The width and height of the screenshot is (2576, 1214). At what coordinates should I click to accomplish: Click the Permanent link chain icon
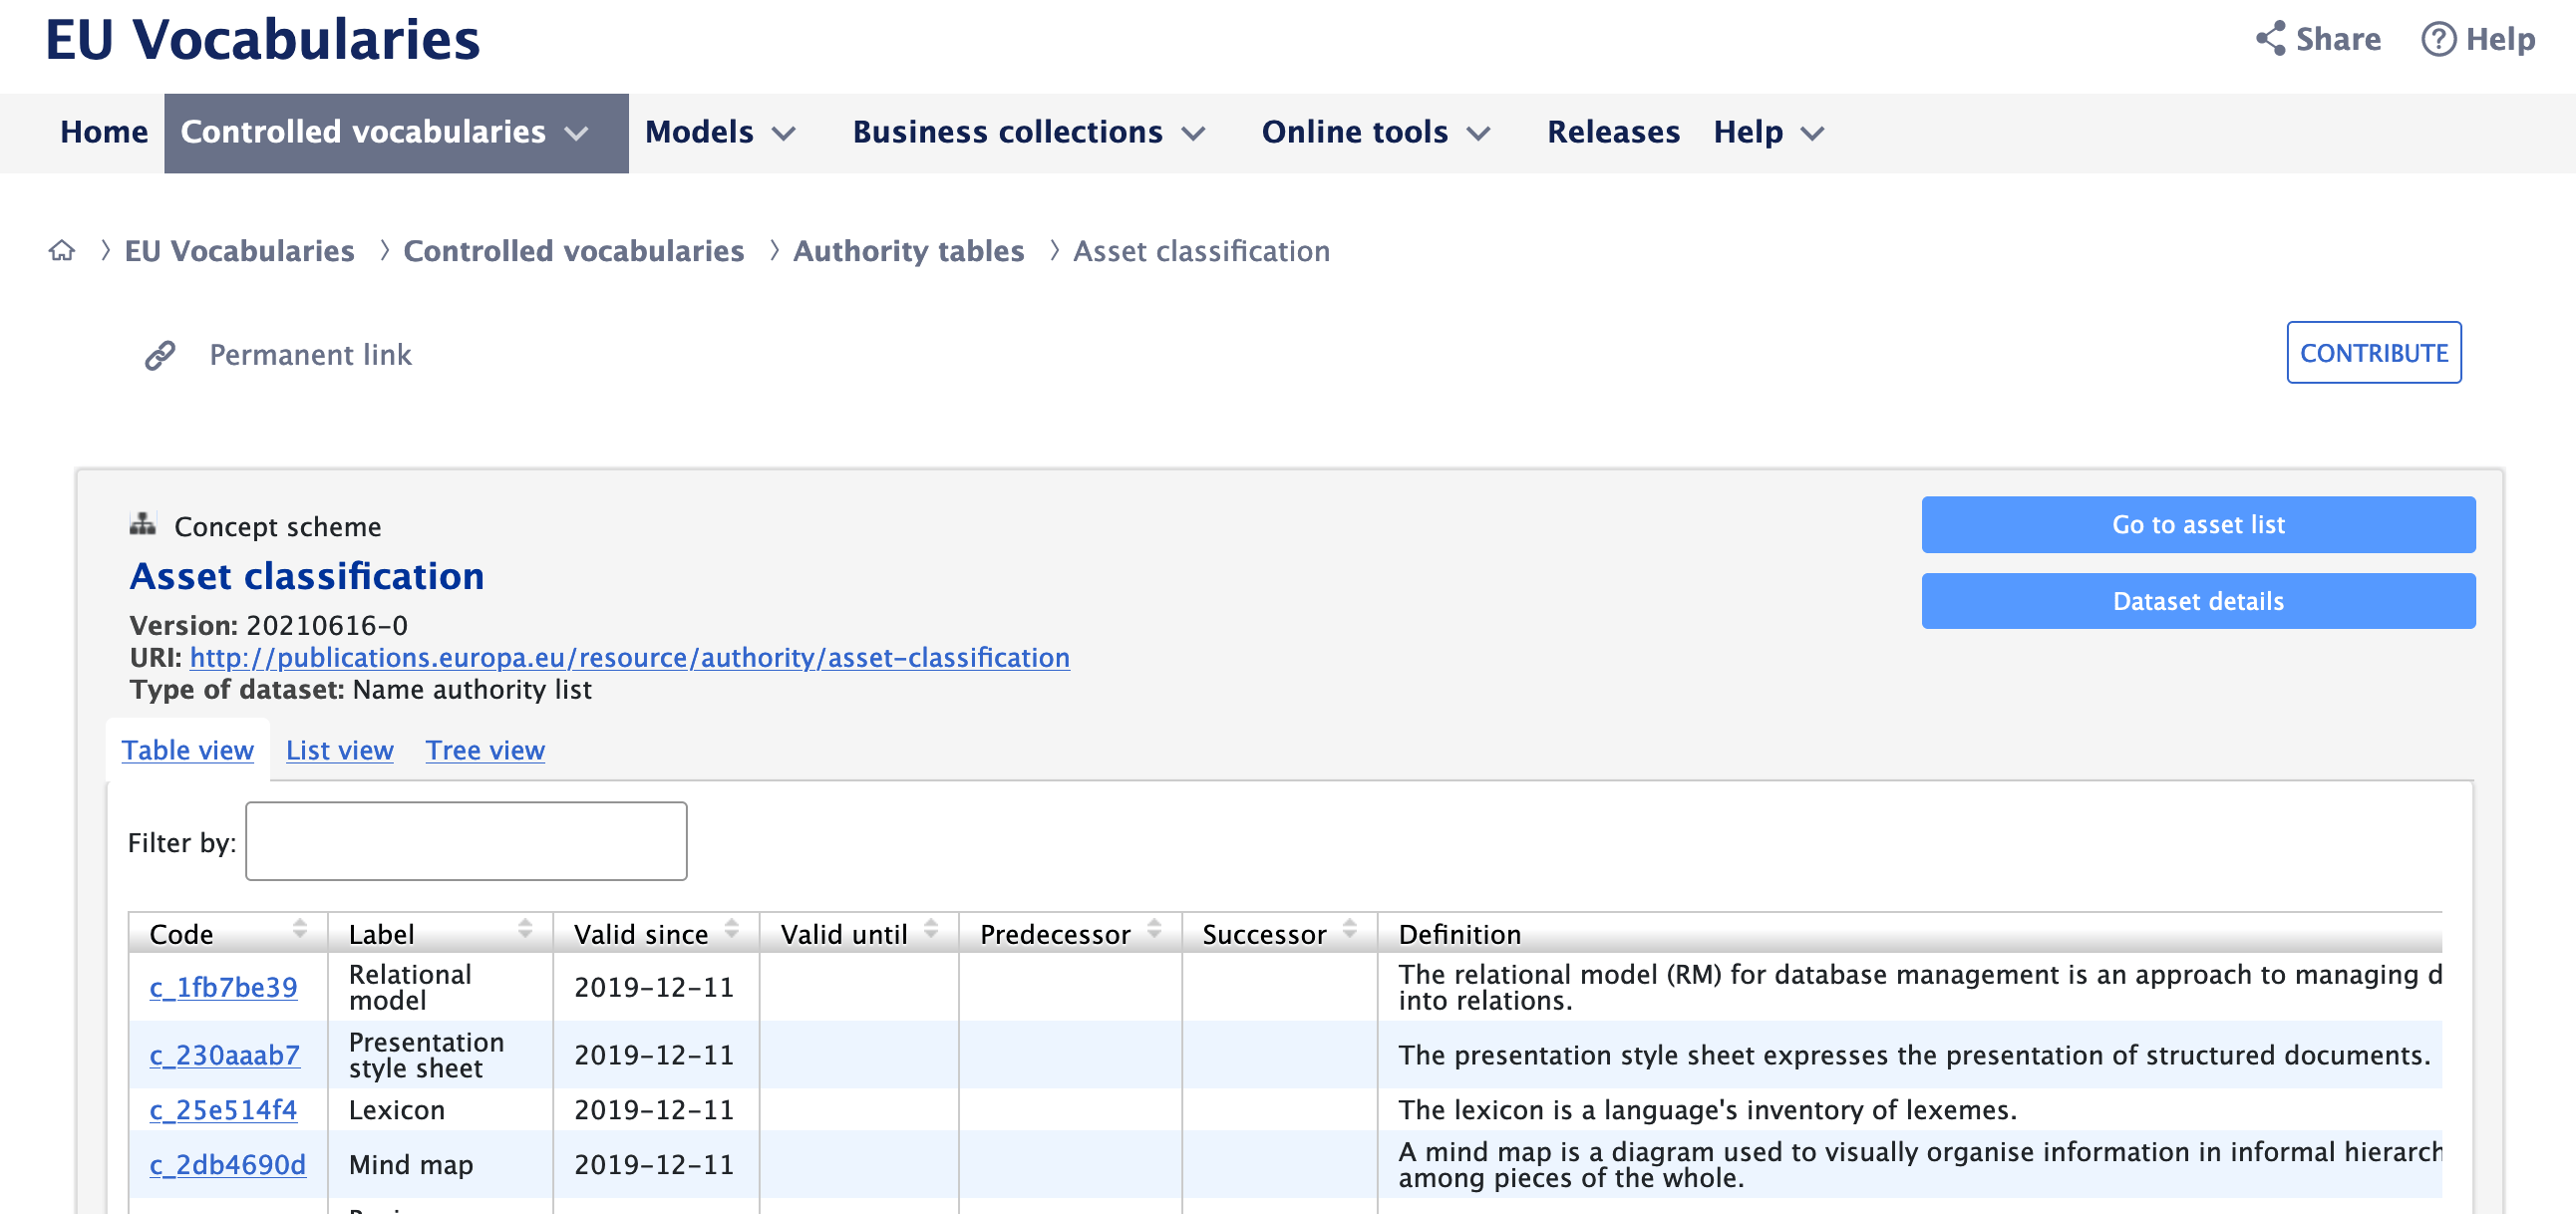pos(160,355)
